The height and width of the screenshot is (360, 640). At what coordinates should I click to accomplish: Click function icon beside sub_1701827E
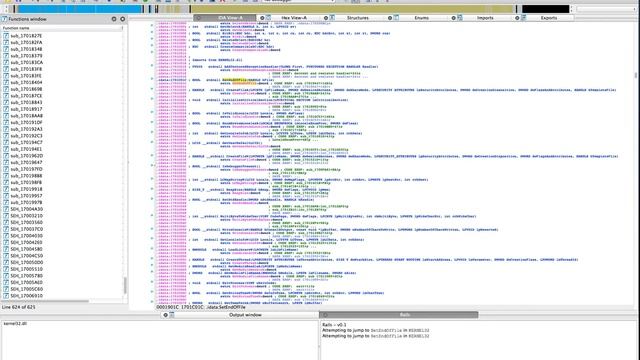coord(6,36)
